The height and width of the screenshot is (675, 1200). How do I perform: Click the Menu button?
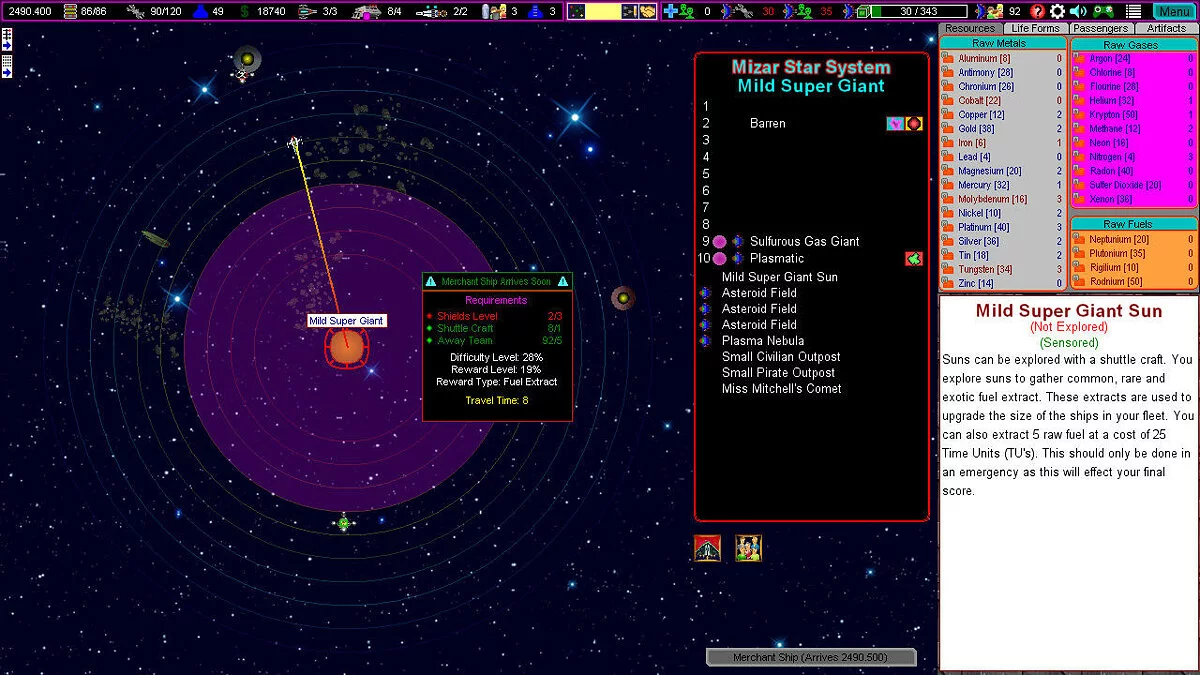tap(1173, 11)
